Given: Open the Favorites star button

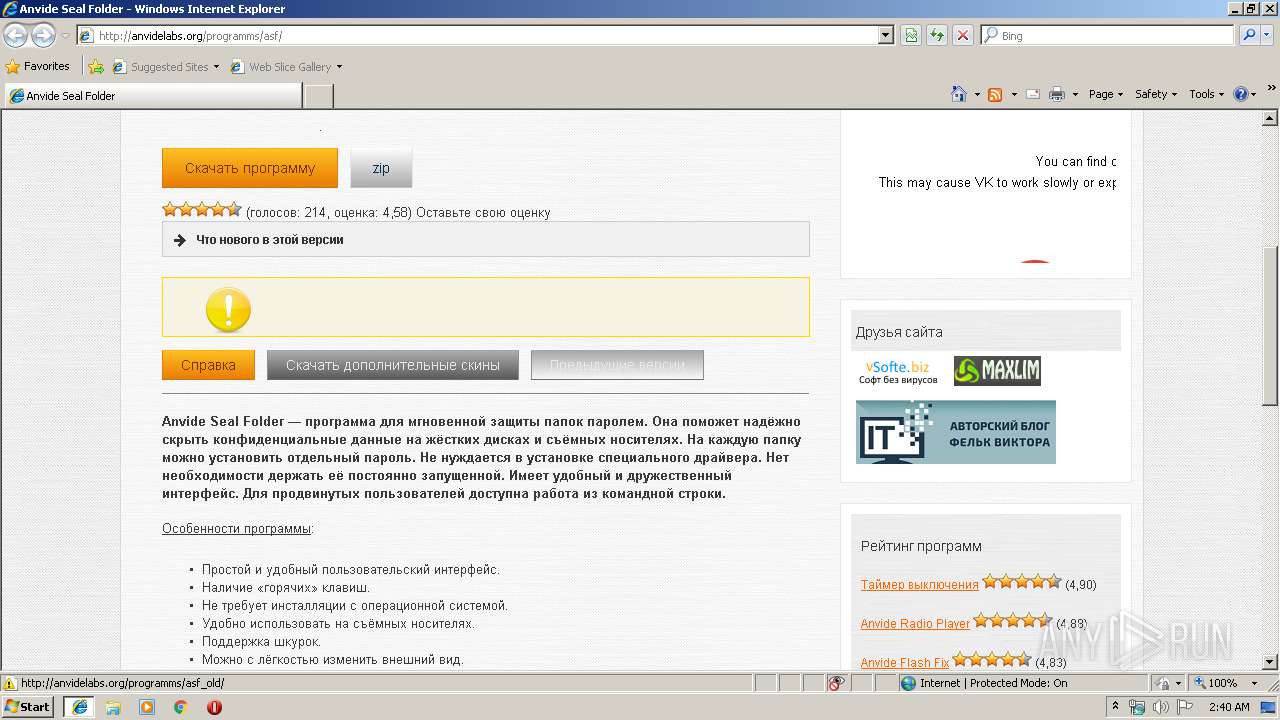Looking at the screenshot, I should 38,66.
